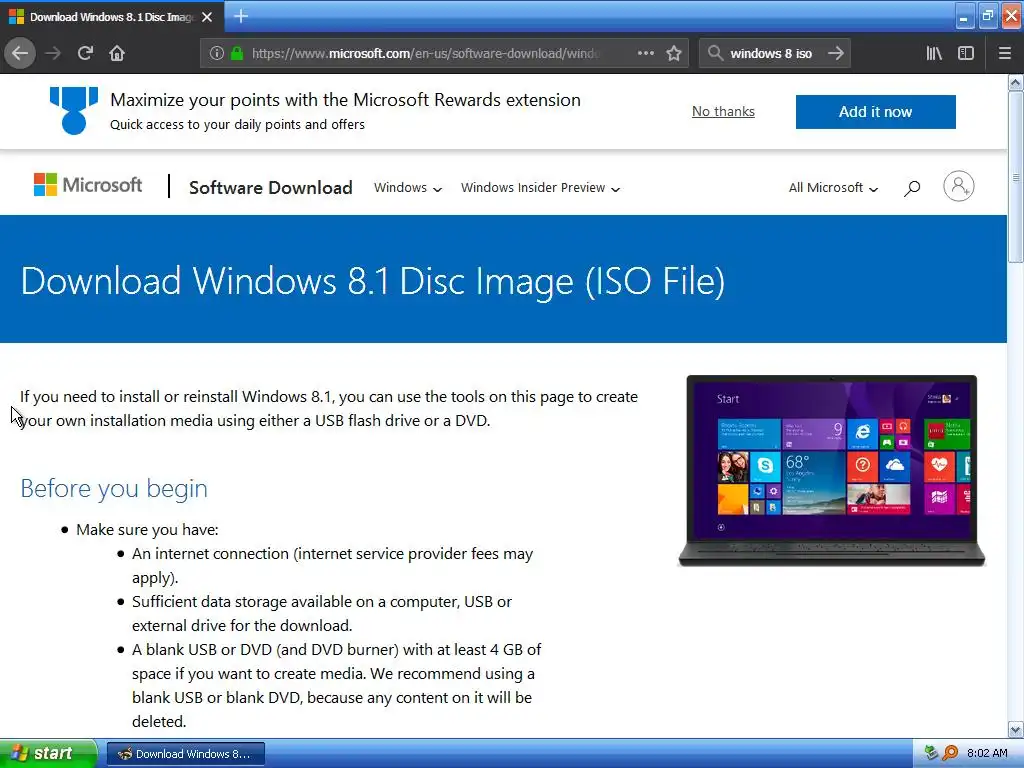The width and height of the screenshot is (1024, 768).
Task: Click the 8:02 AM taskbar clock
Action: click(x=987, y=753)
